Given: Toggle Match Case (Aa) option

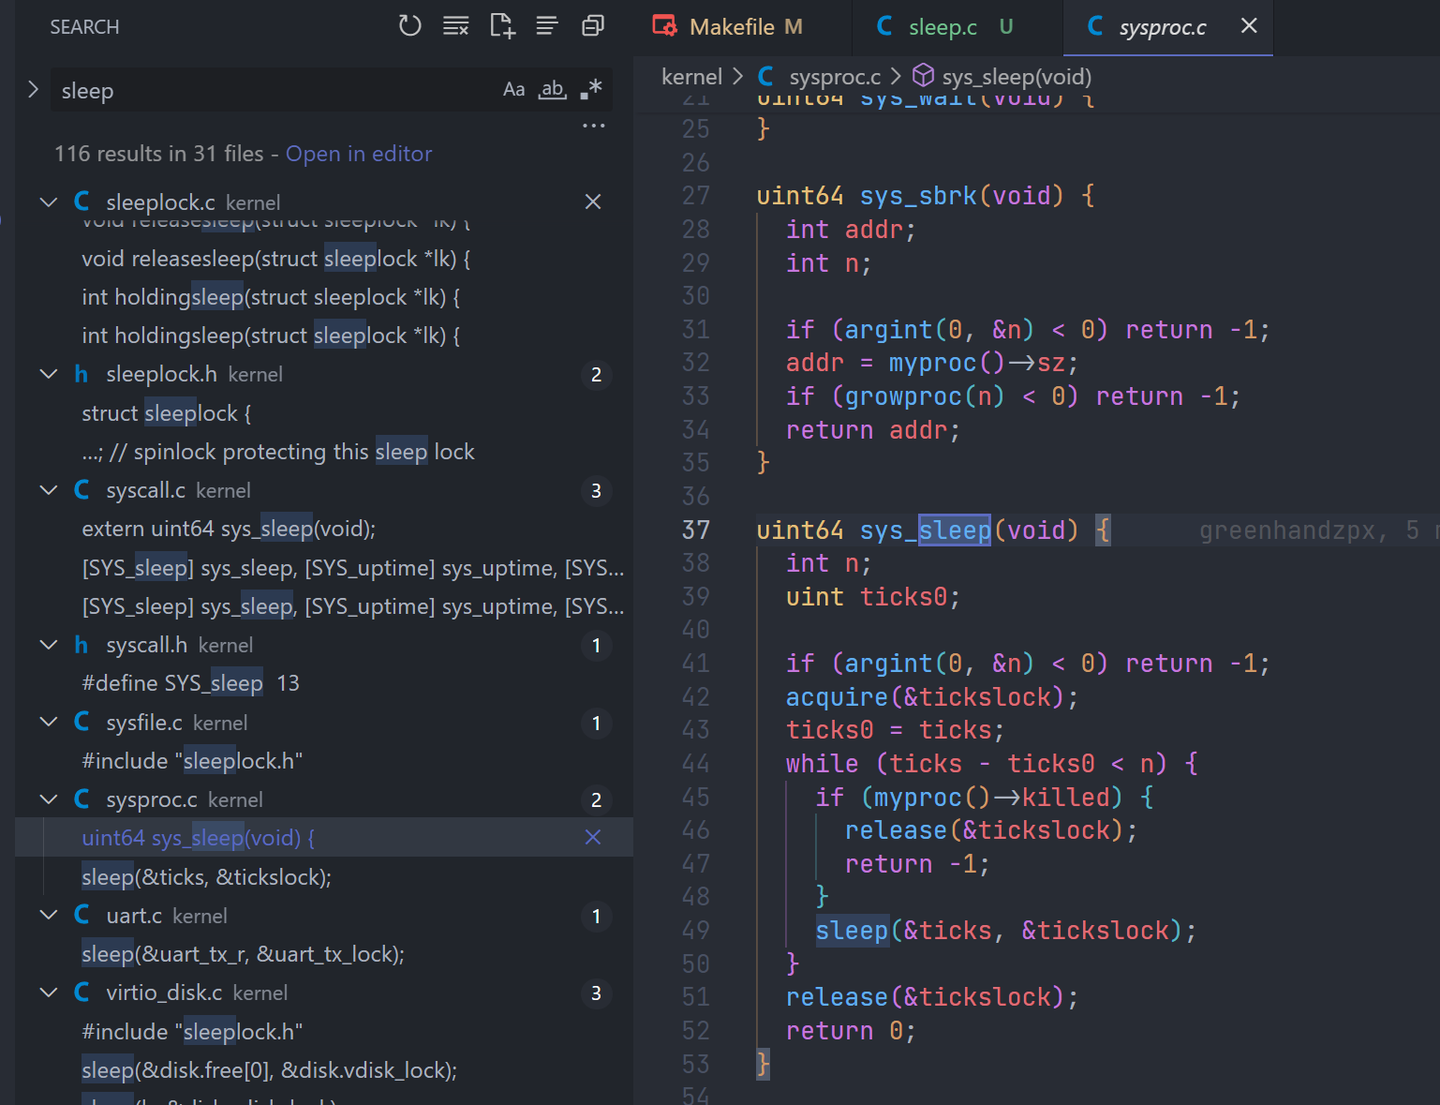Looking at the screenshot, I should pos(514,90).
